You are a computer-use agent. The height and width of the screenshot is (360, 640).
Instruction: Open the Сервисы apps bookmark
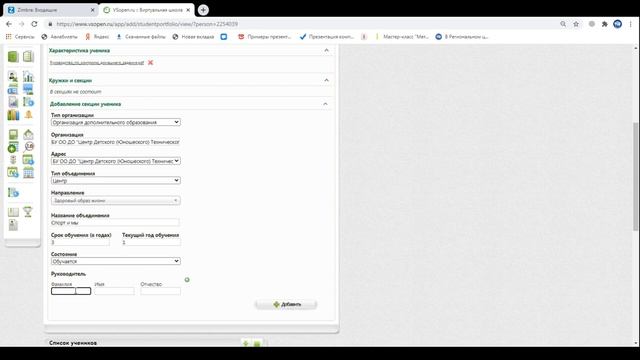click(20, 37)
